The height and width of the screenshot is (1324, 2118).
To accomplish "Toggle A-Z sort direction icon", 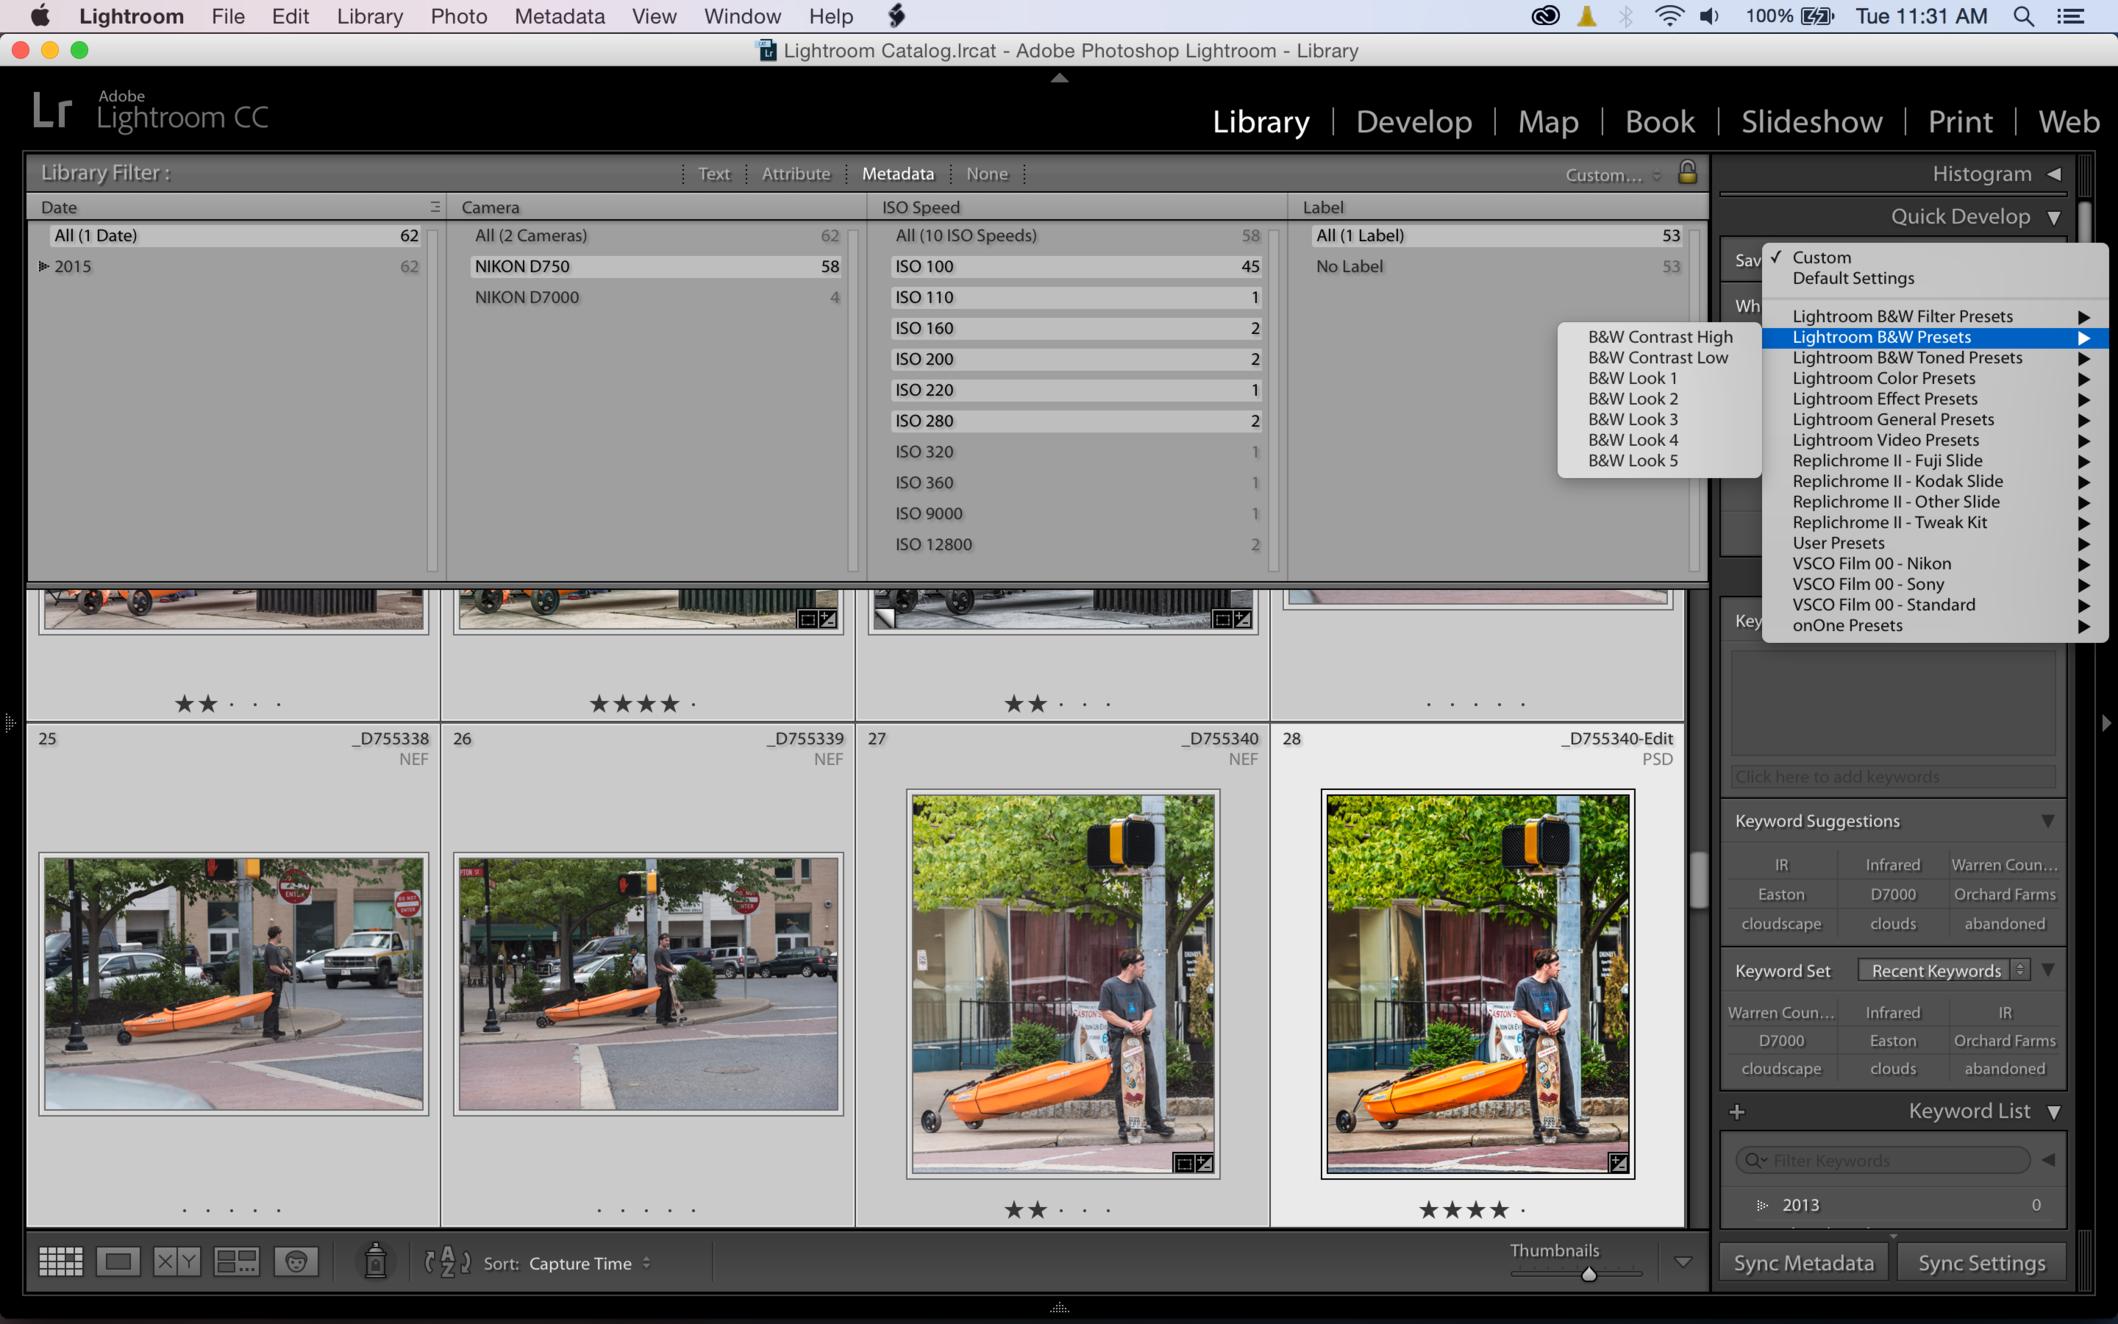I will pyautogui.click(x=447, y=1262).
